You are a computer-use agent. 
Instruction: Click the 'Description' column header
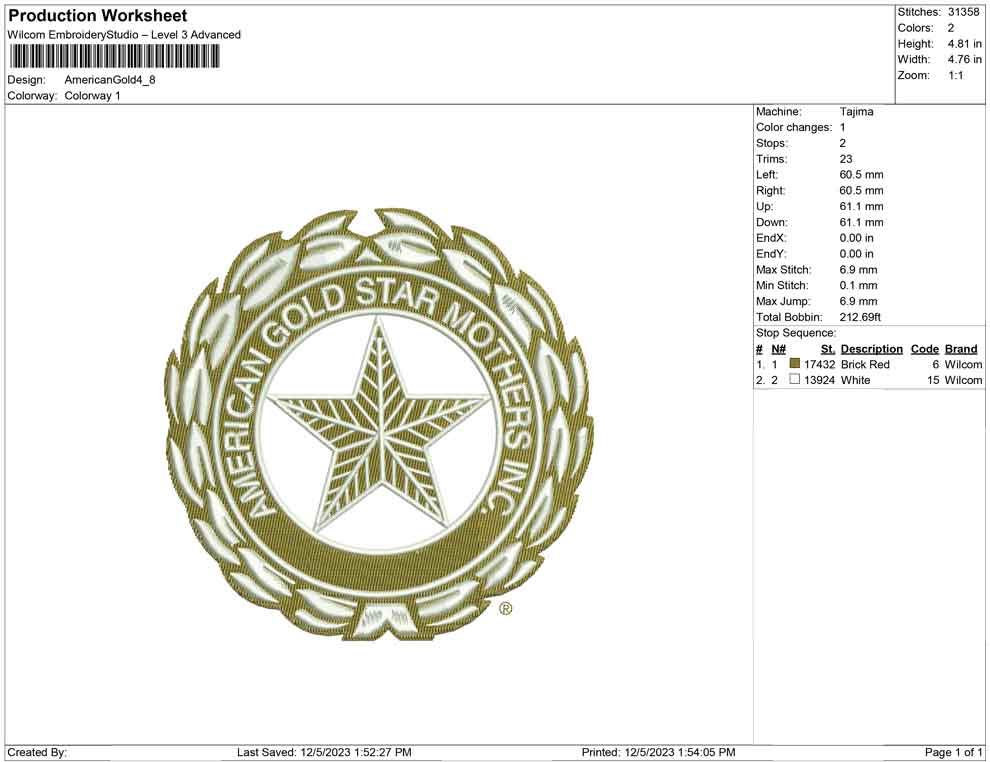(x=872, y=348)
